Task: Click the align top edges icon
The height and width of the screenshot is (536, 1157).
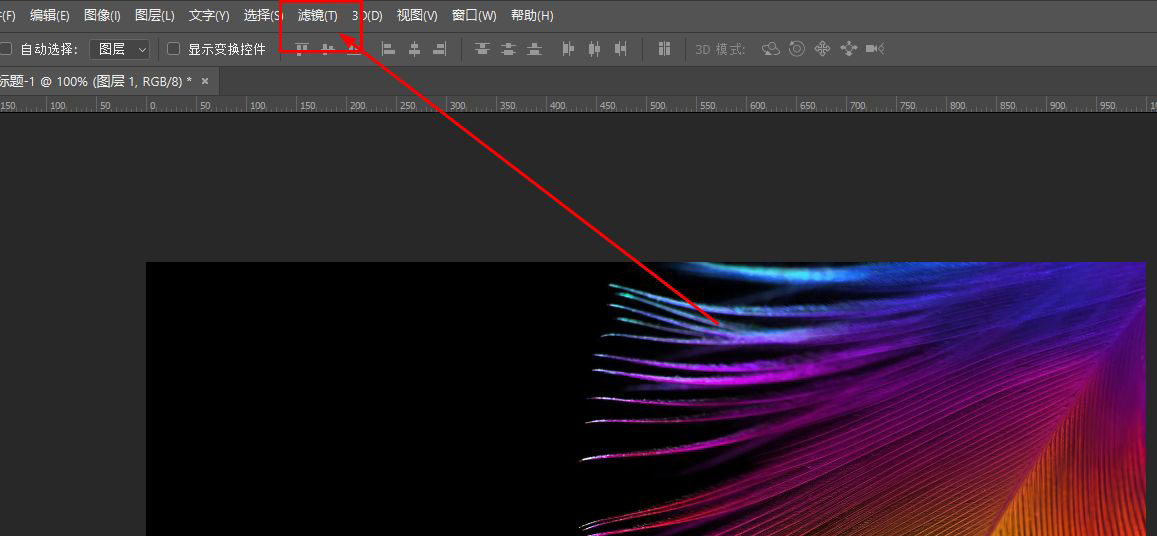Action: point(302,49)
